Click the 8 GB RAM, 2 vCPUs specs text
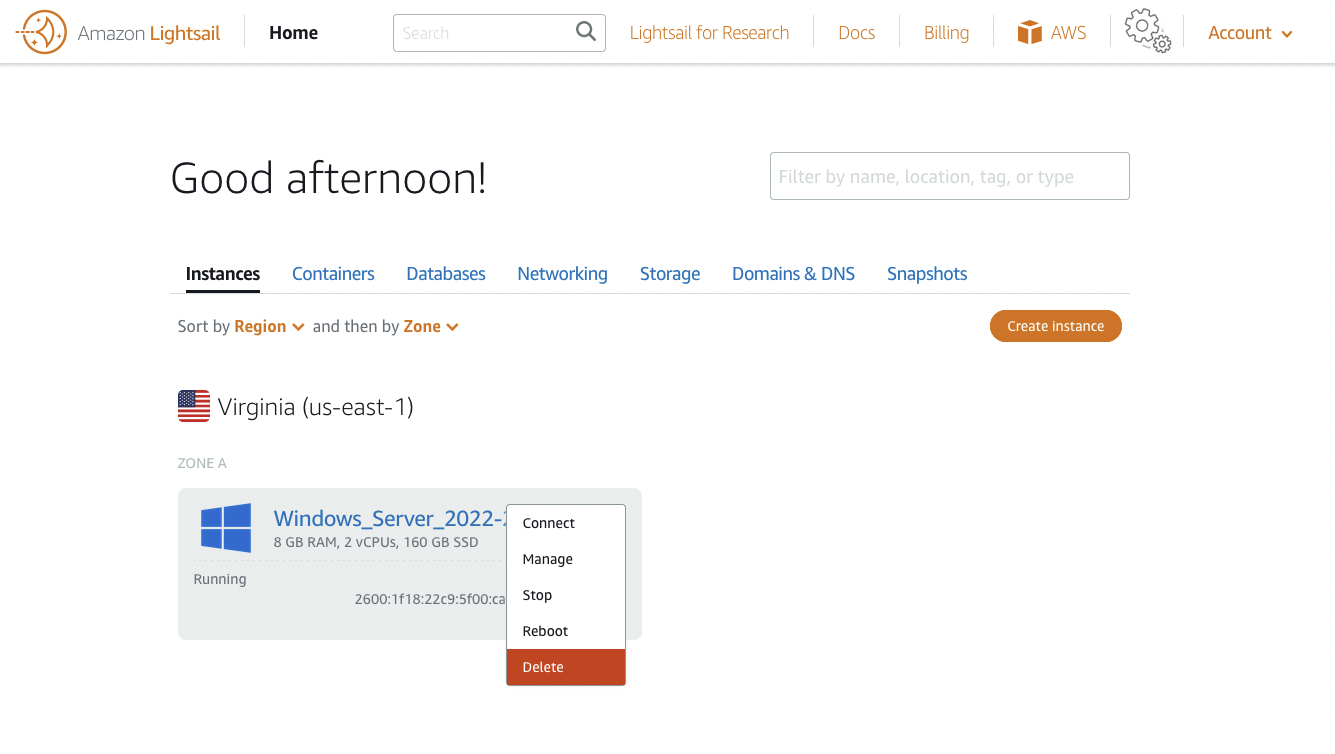The image size is (1335, 754). pos(376,542)
